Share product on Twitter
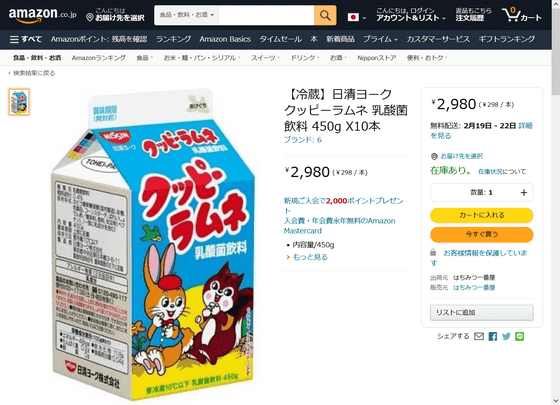560x405 pixels. pos(506,336)
